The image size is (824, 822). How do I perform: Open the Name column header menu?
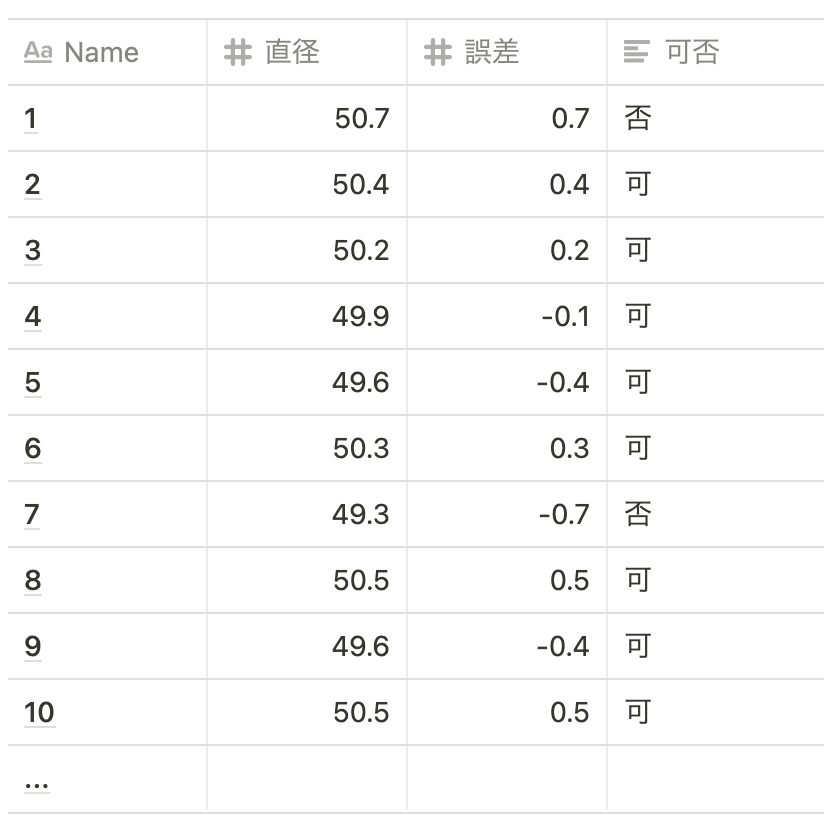coord(107,52)
